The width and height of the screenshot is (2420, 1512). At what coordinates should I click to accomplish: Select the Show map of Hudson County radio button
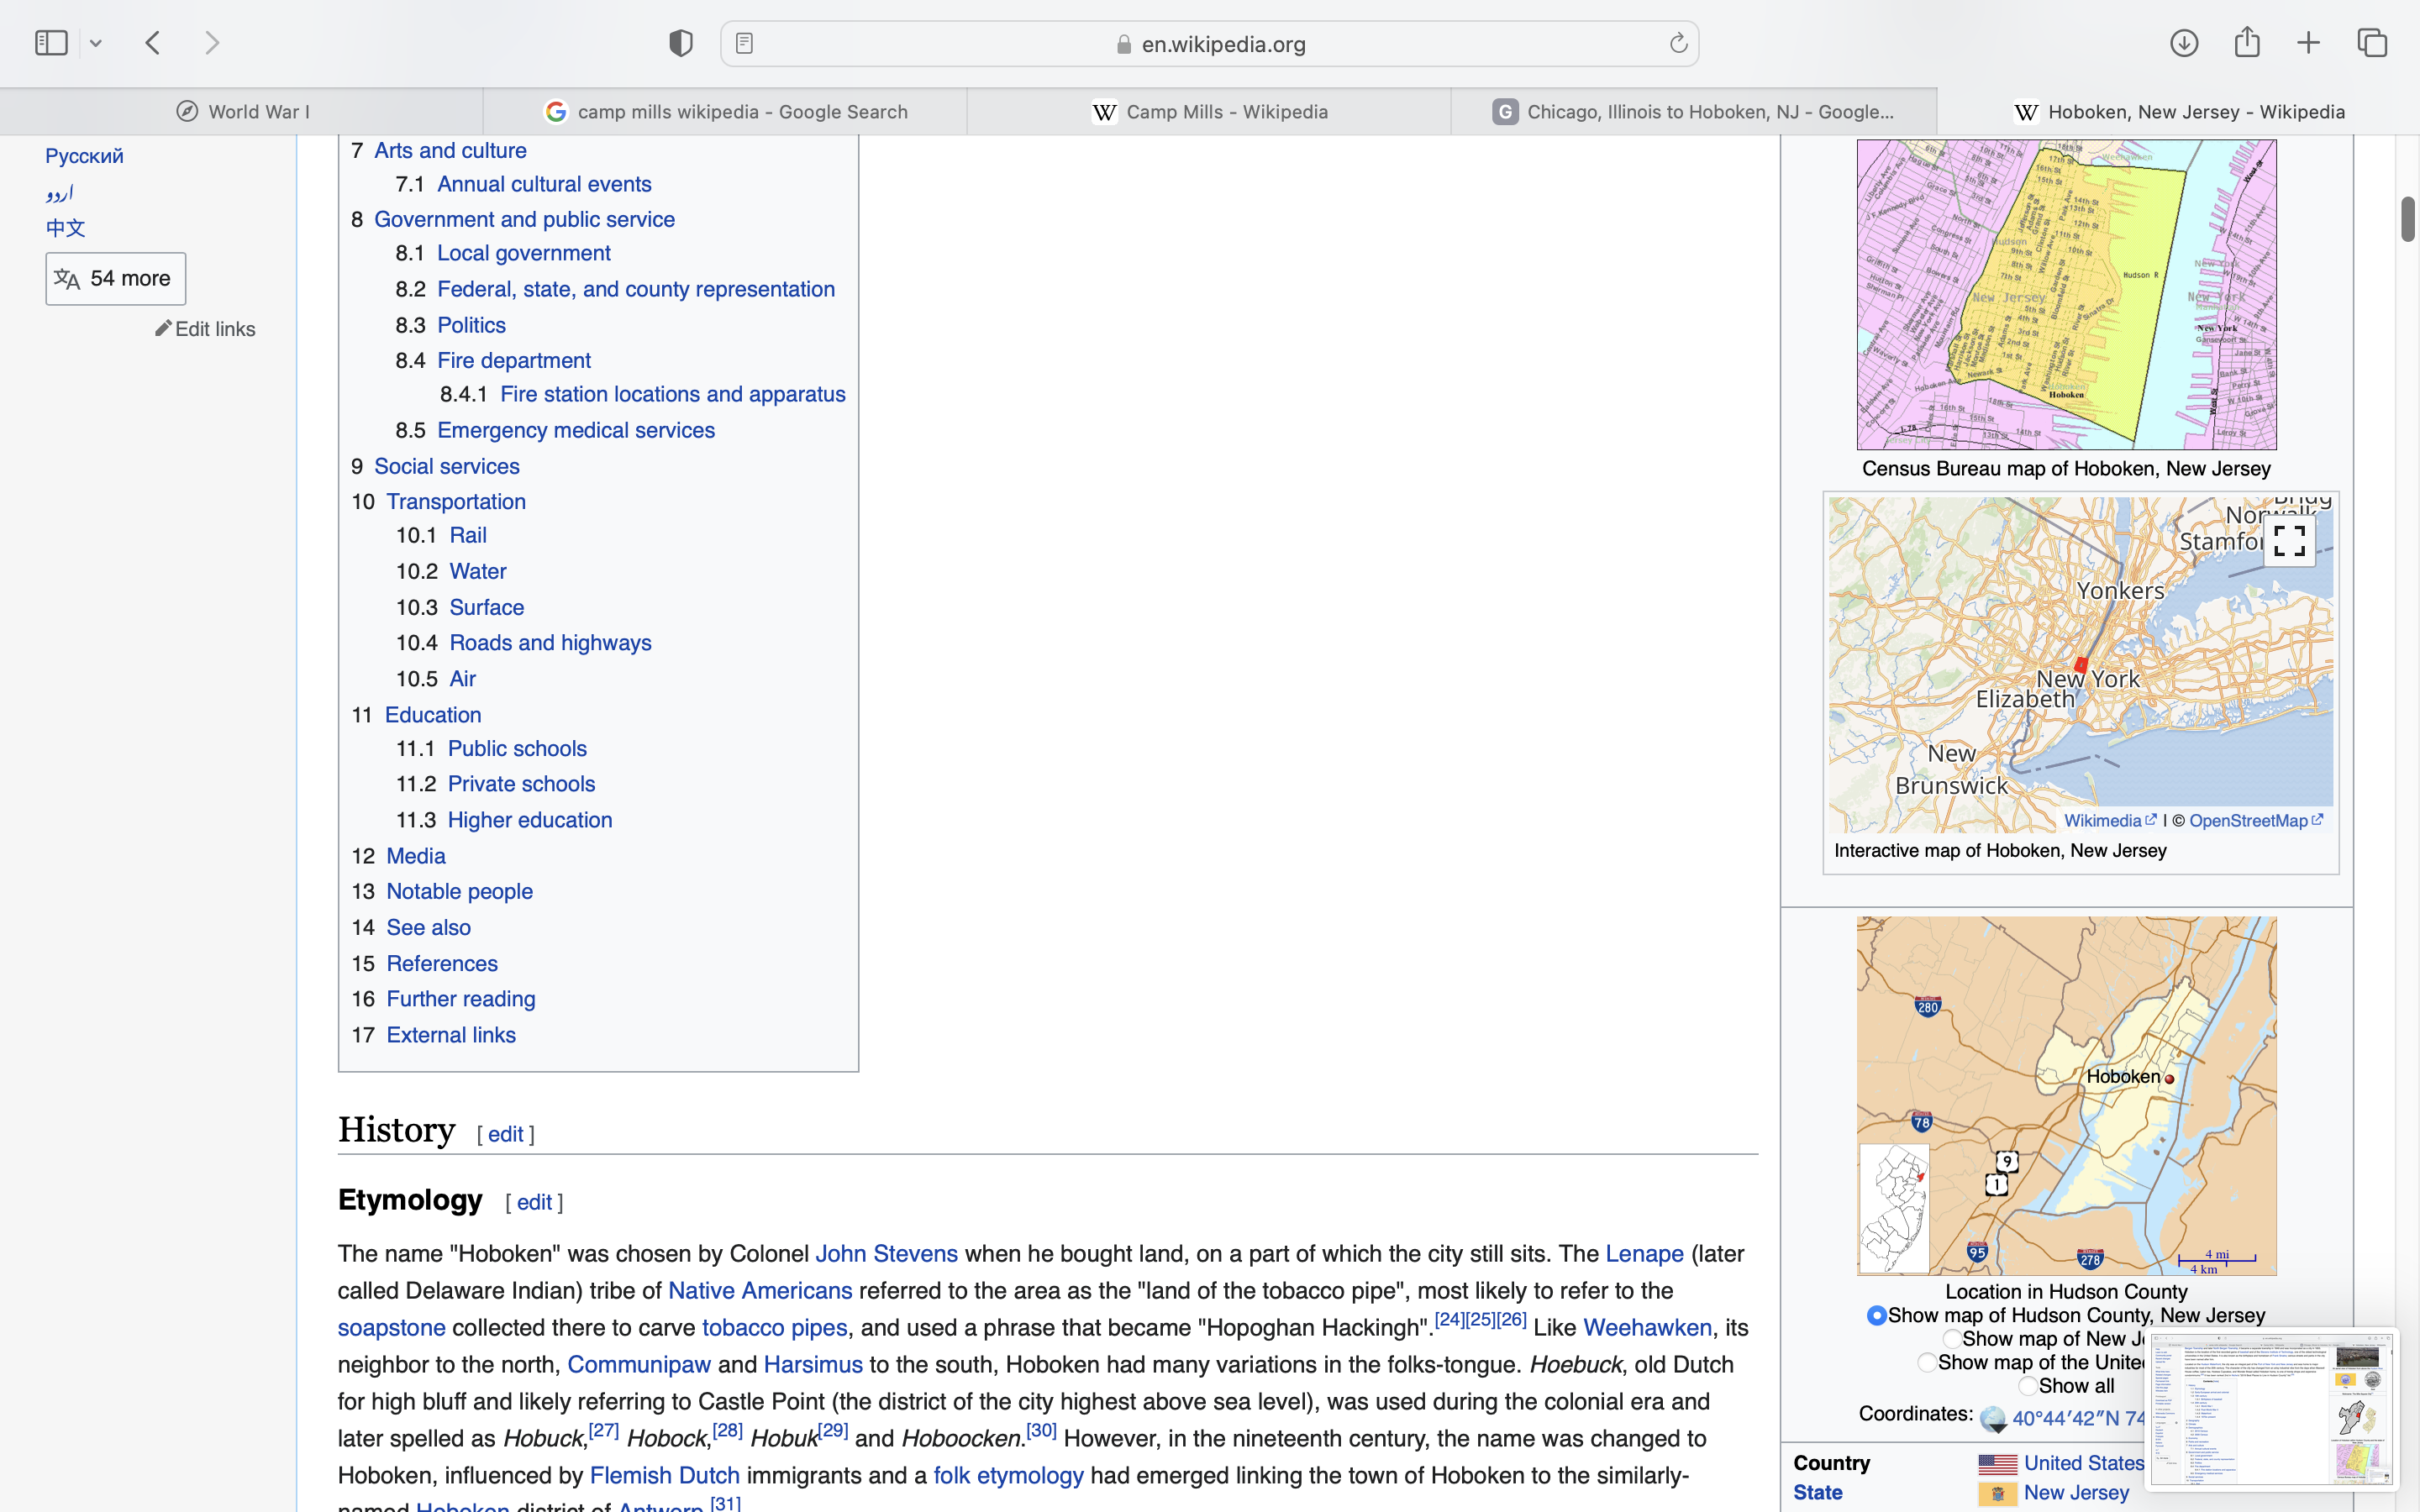click(x=1877, y=1316)
